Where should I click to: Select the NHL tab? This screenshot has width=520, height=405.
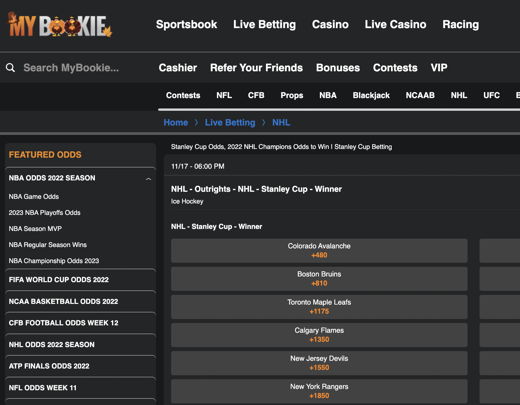459,95
